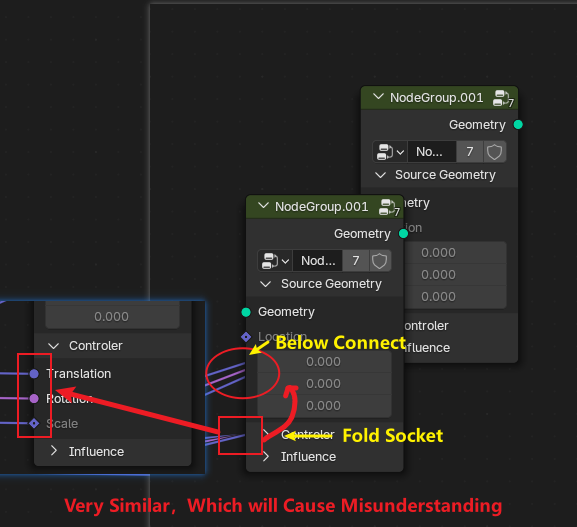
Task: Click Scale diamond socket on left node
Action: 34,424
